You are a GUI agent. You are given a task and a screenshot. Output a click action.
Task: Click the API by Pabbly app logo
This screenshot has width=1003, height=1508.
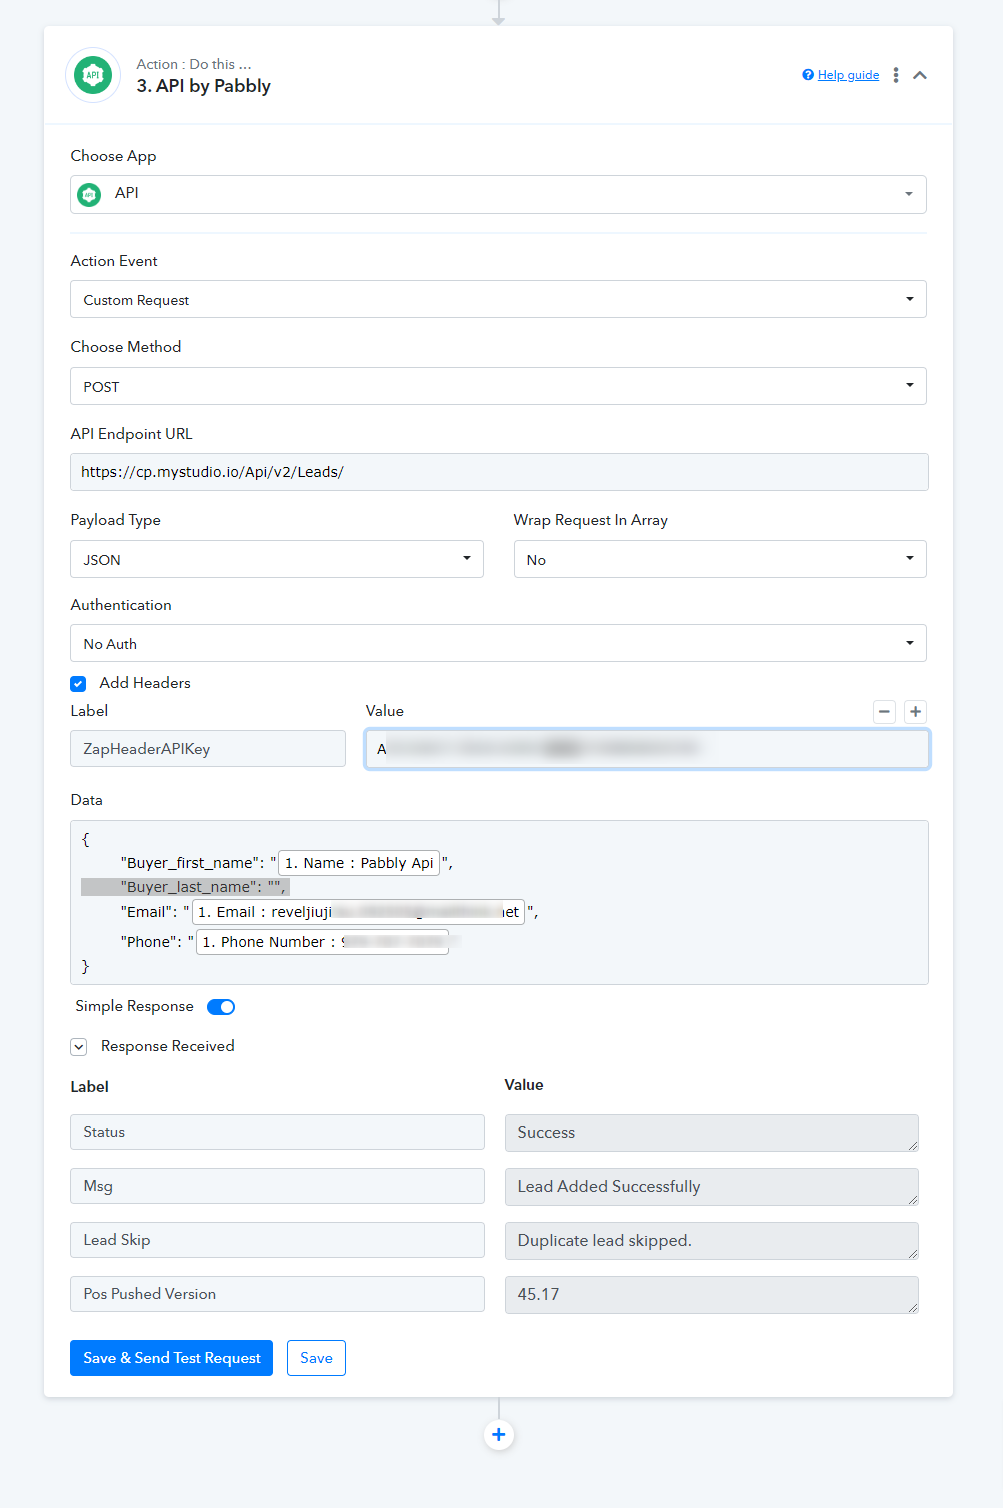[93, 75]
